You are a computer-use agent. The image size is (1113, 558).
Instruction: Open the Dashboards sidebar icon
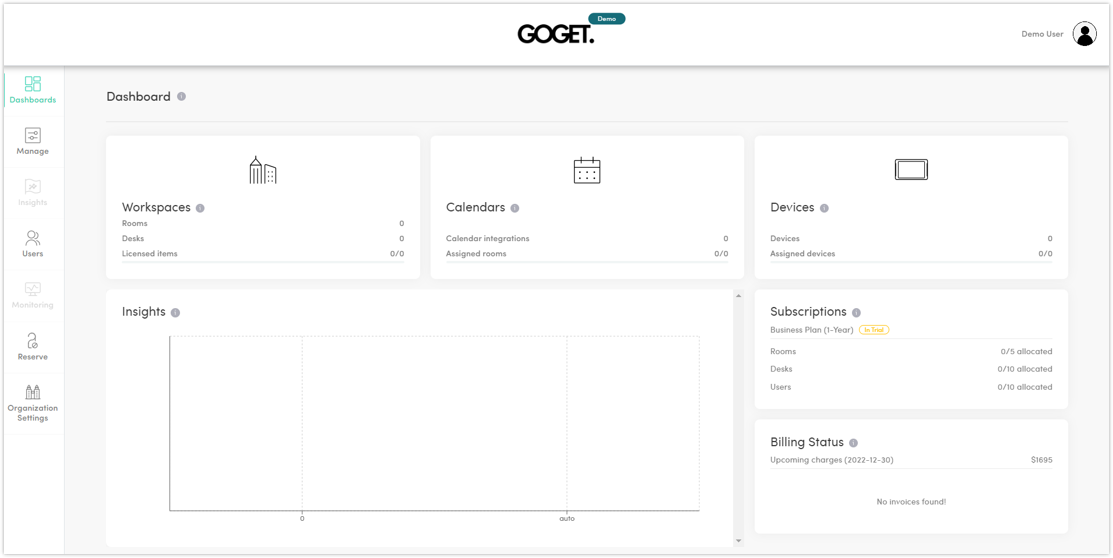pyautogui.click(x=33, y=84)
